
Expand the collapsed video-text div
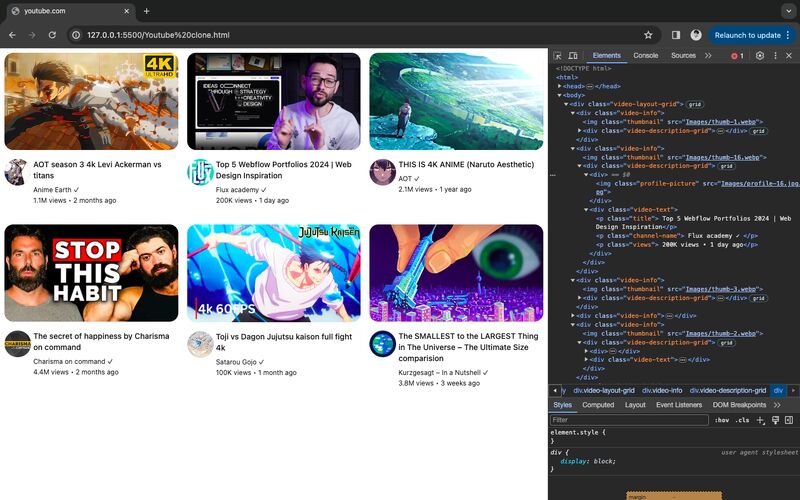(586, 359)
